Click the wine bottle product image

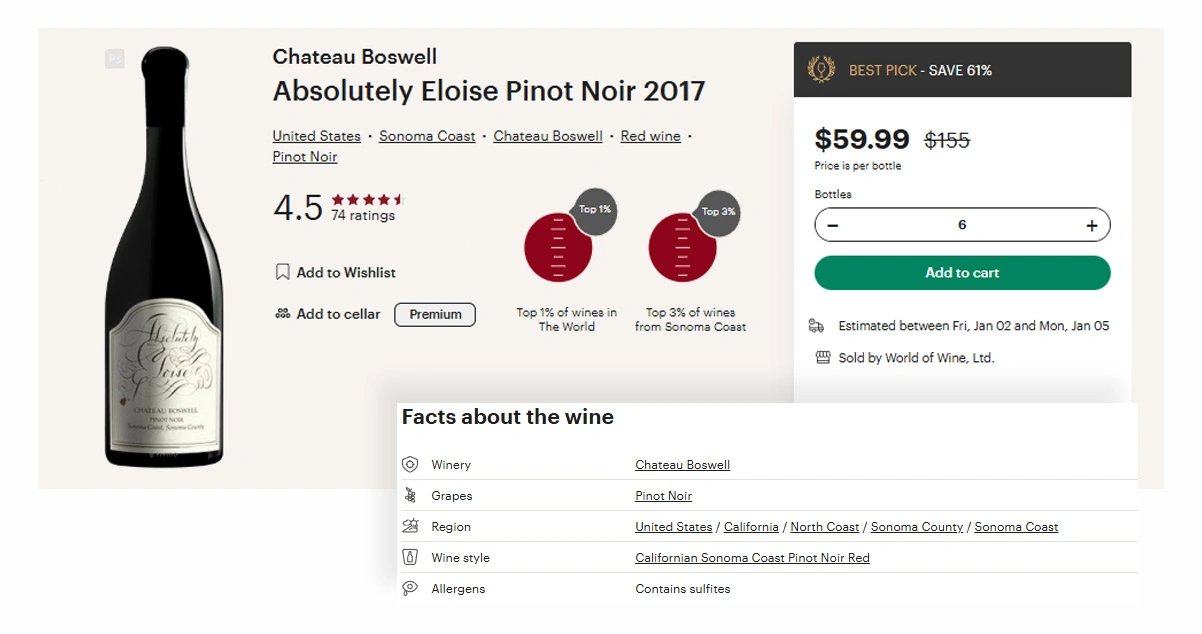165,258
